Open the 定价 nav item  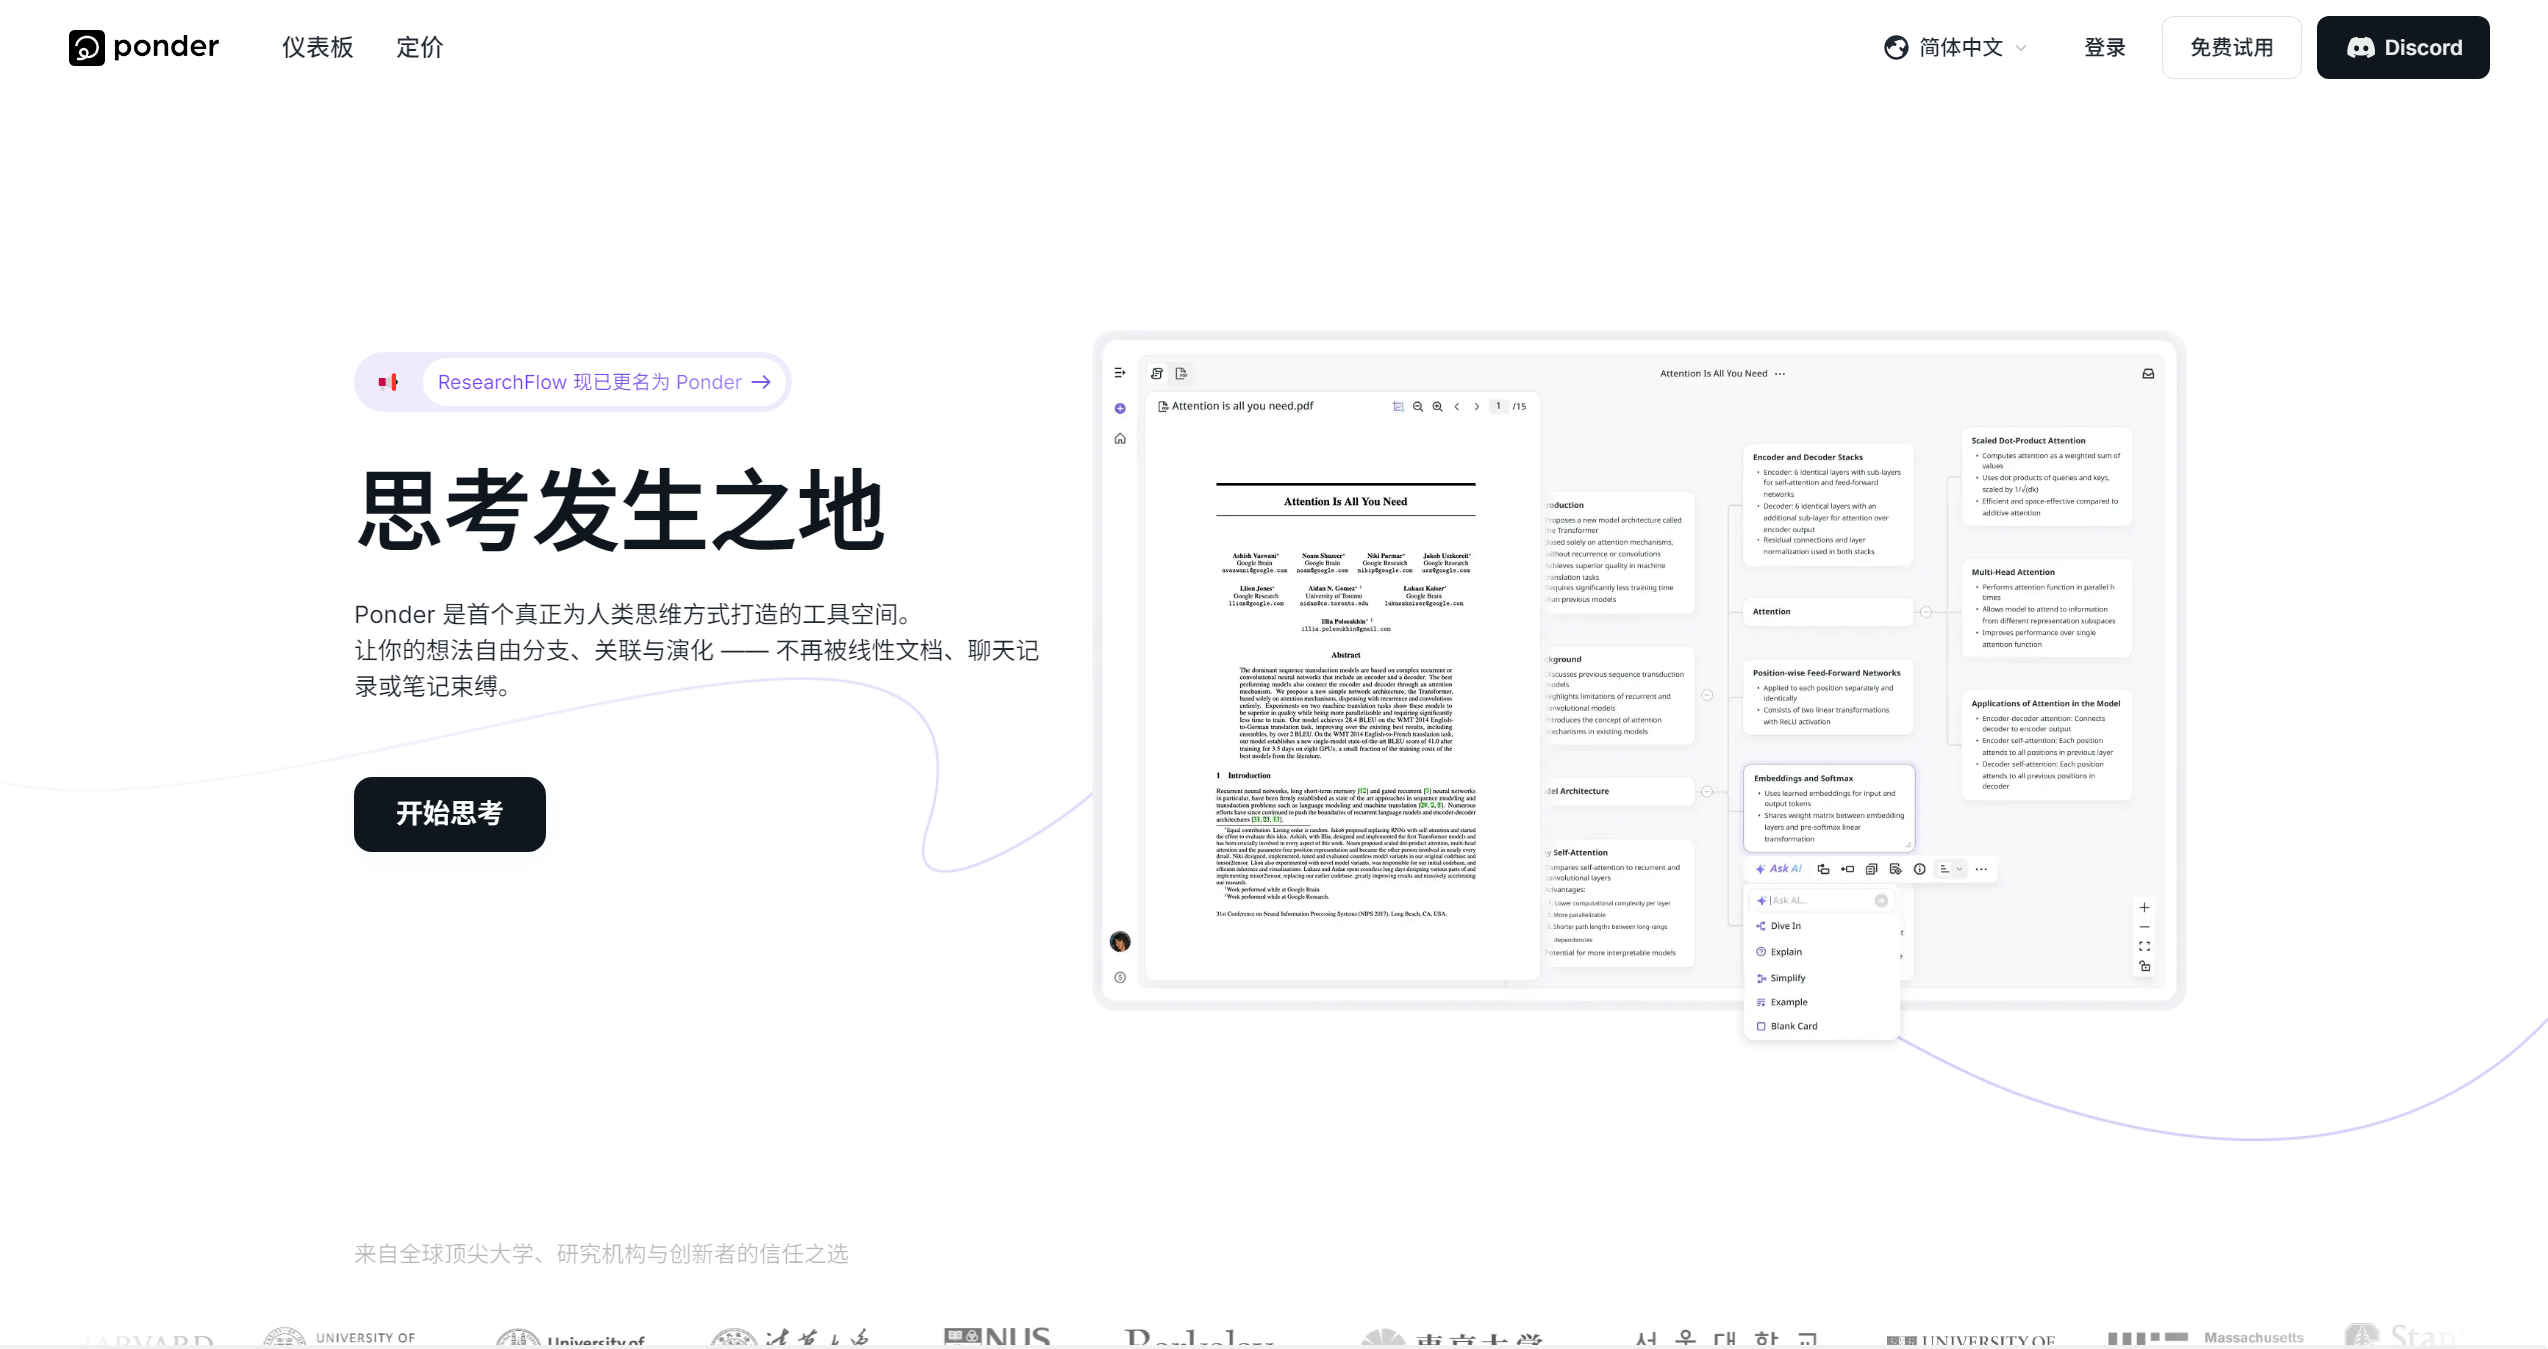(419, 47)
